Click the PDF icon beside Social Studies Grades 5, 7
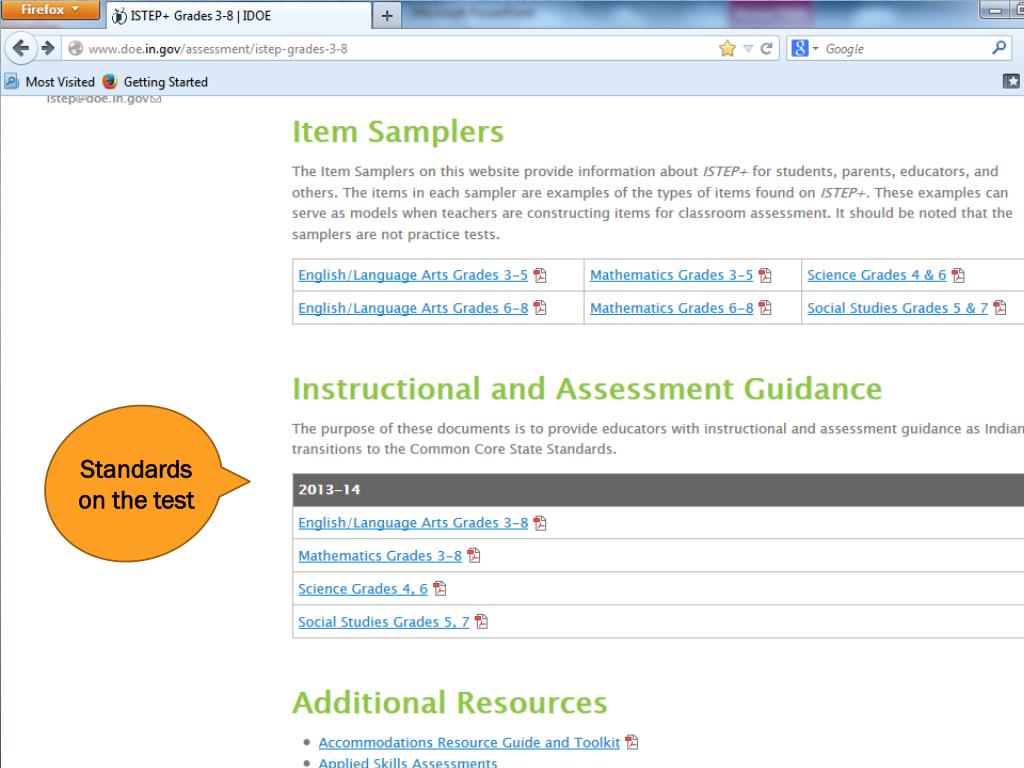Viewport: 1024px width, 768px height. 481,621
